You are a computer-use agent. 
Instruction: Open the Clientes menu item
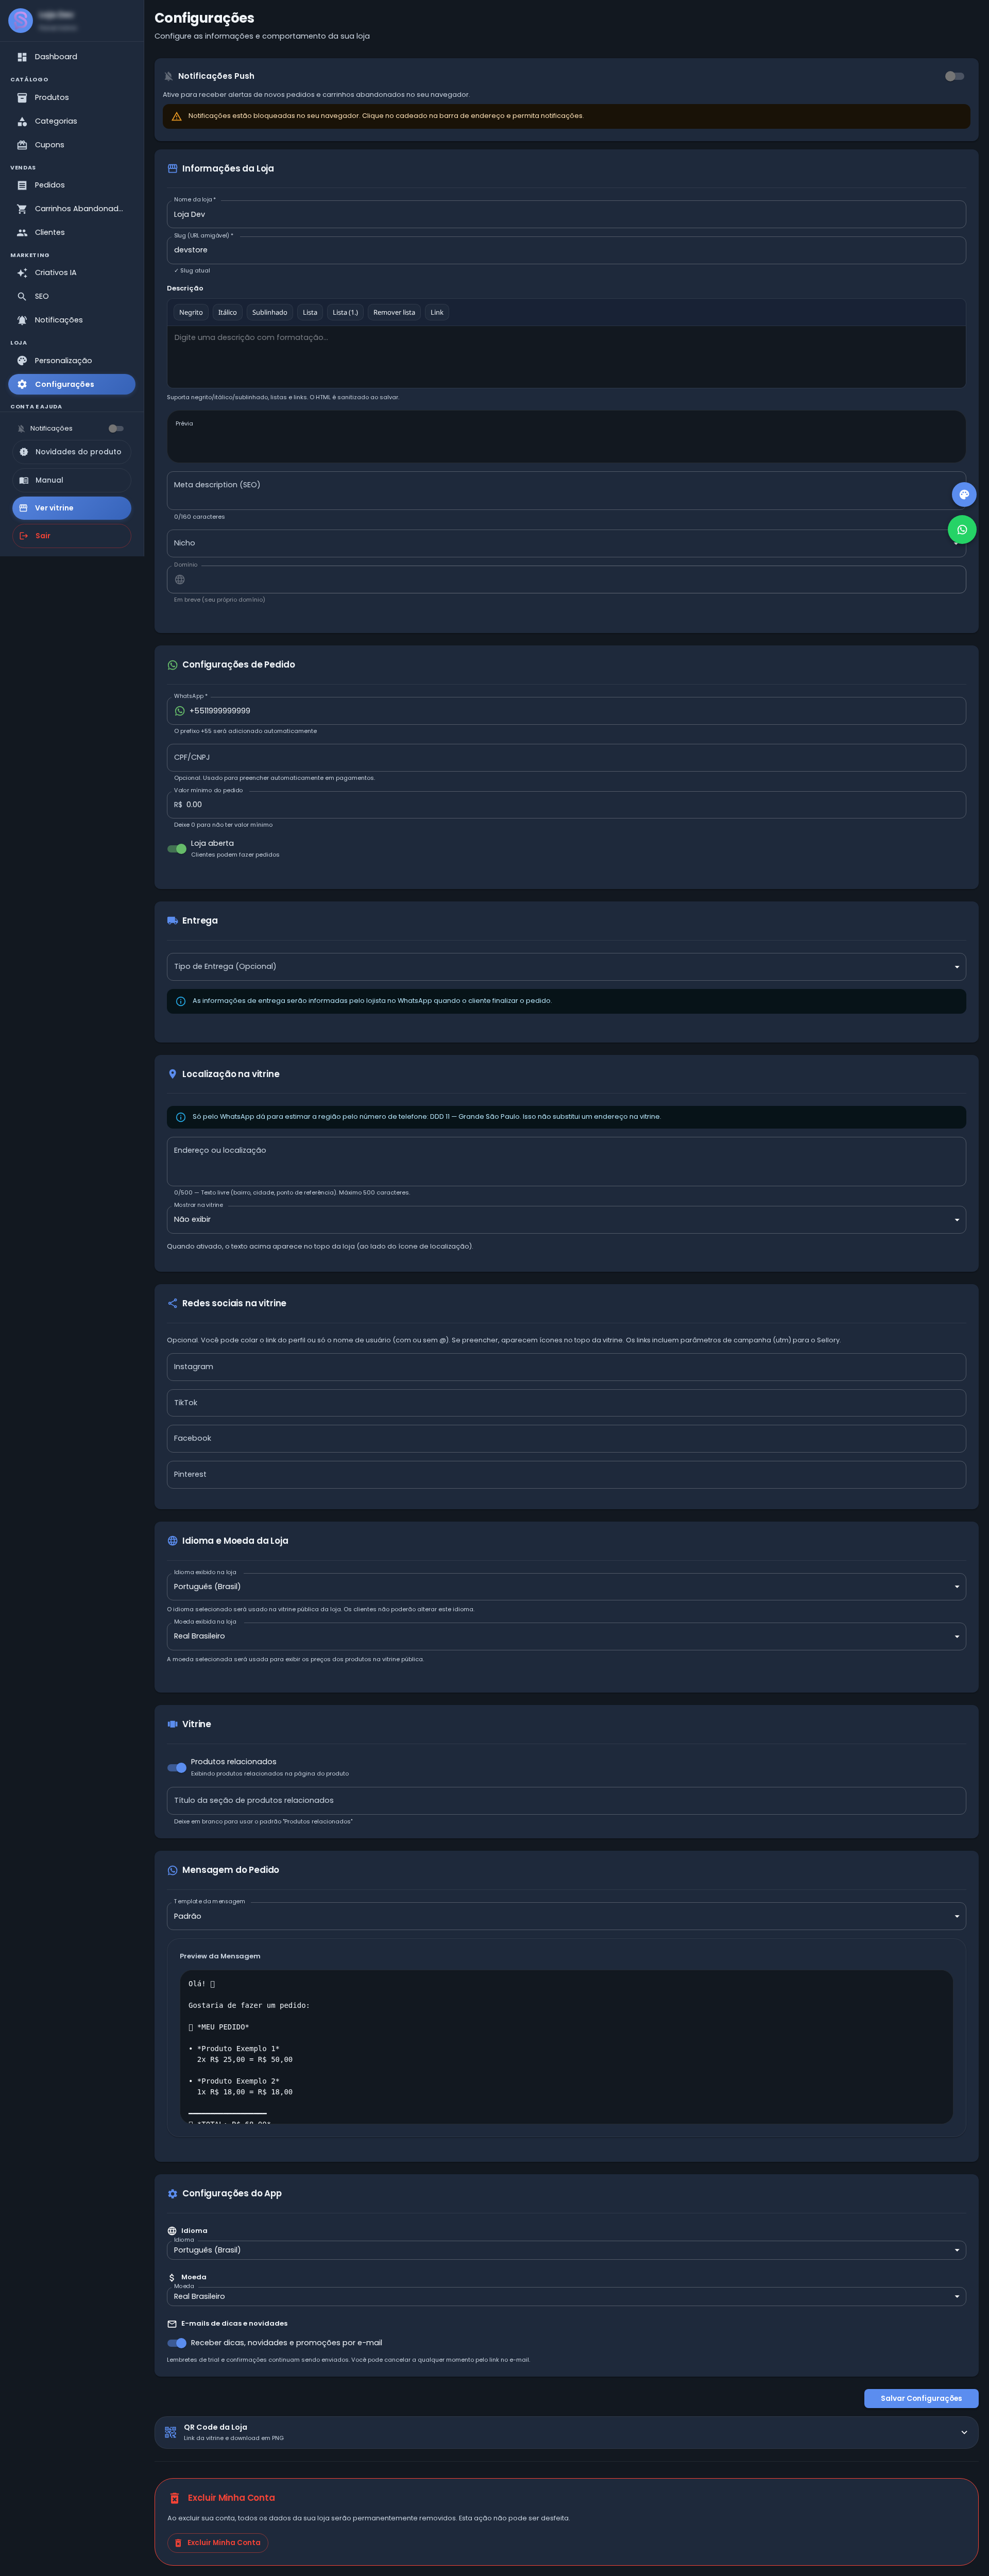click(x=72, y=233)
